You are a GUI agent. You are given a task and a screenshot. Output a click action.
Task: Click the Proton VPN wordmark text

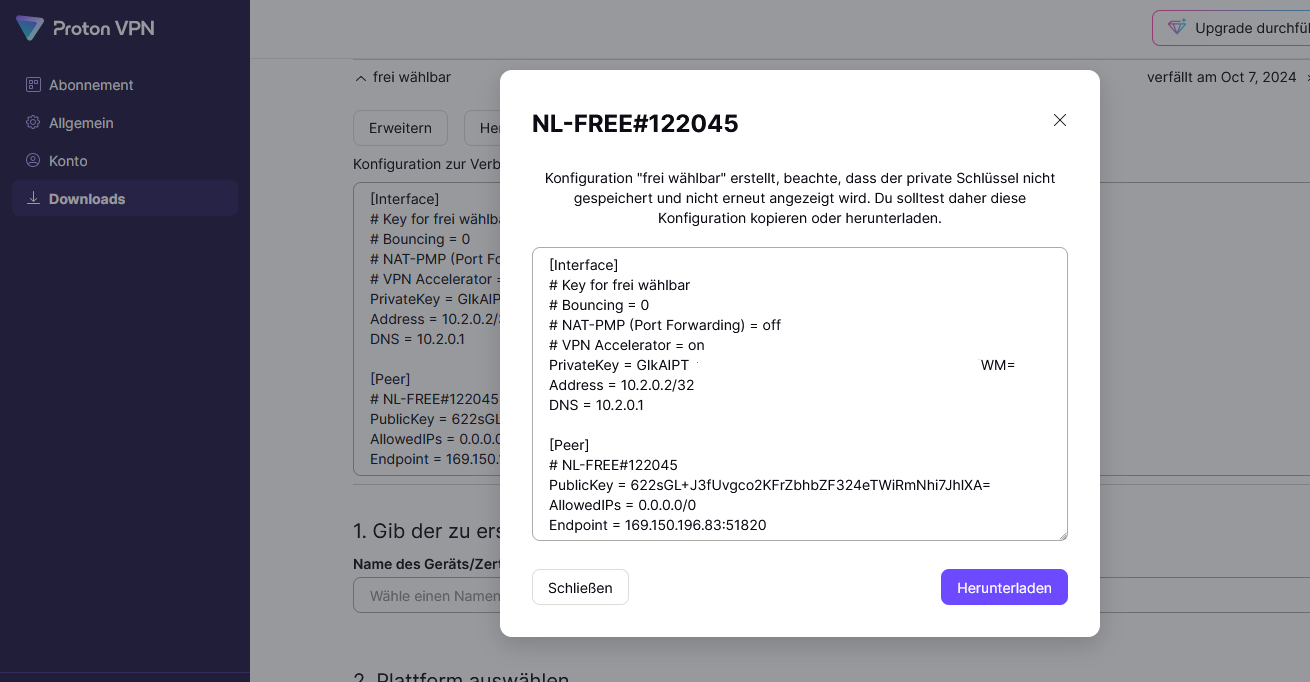pyautogui.click(x=104, y=28)
